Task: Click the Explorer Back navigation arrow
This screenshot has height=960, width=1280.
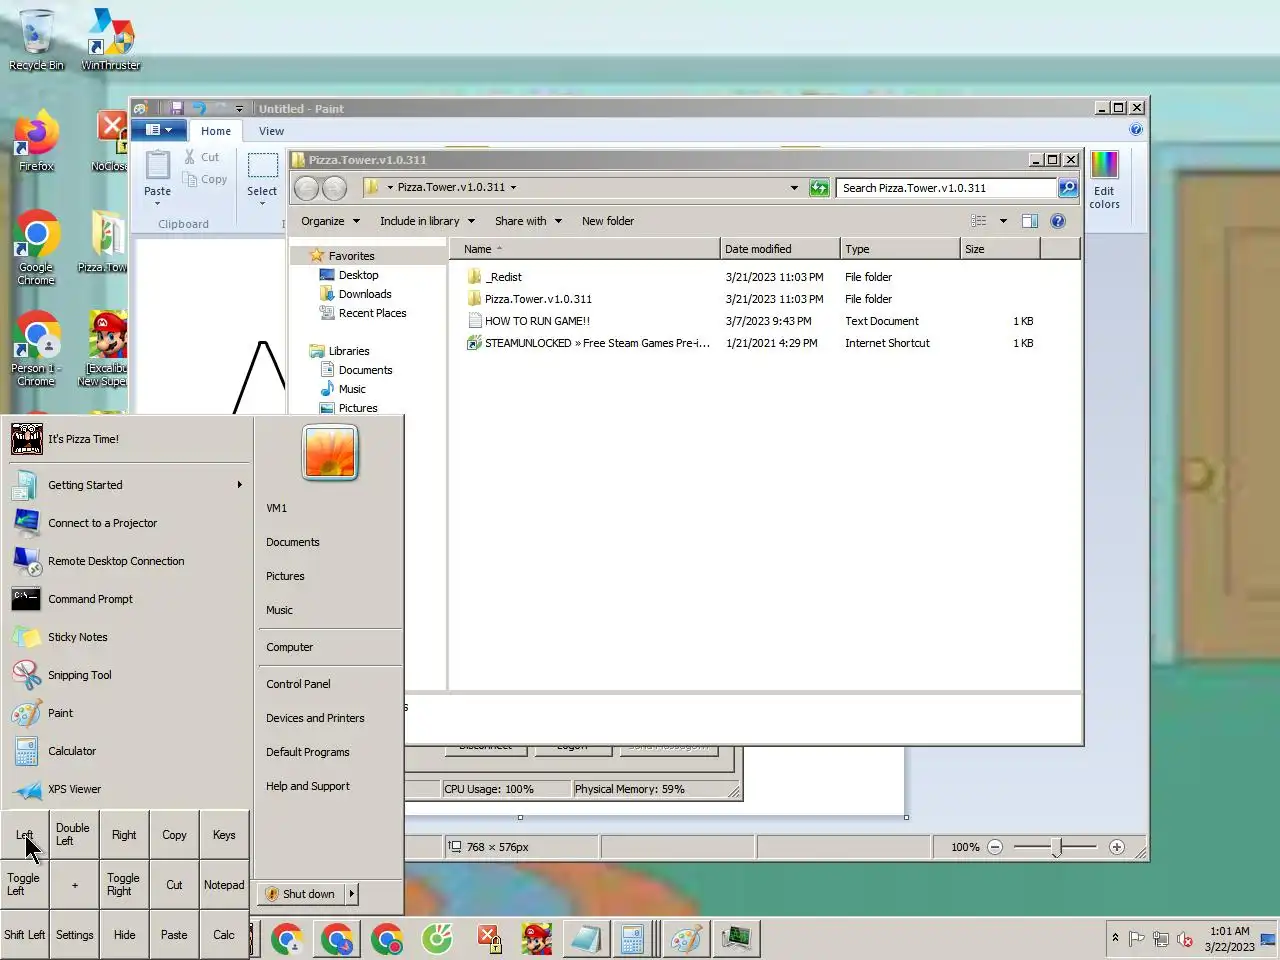Action: click(x=307, y=187)
